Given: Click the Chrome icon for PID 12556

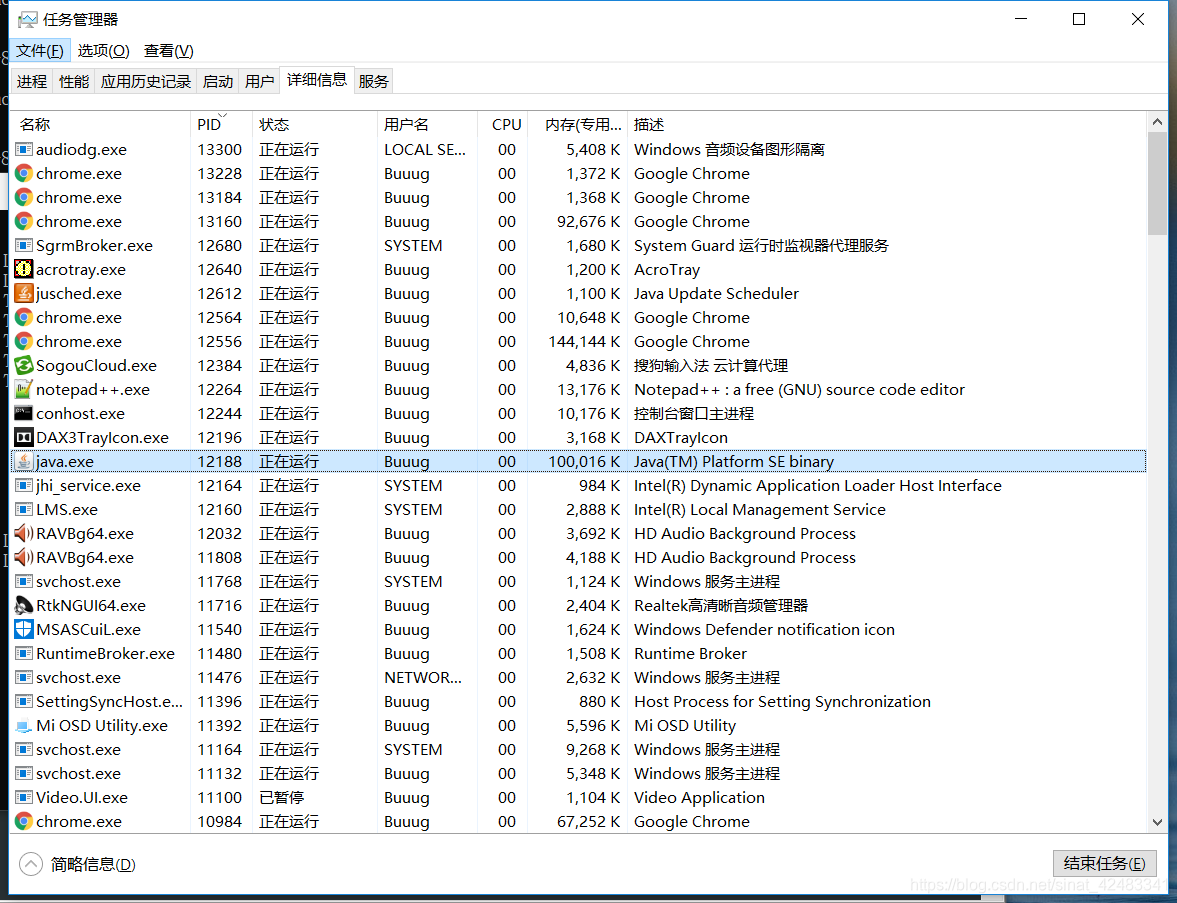Looking at the screenshot, I should (x=24, y=342).
